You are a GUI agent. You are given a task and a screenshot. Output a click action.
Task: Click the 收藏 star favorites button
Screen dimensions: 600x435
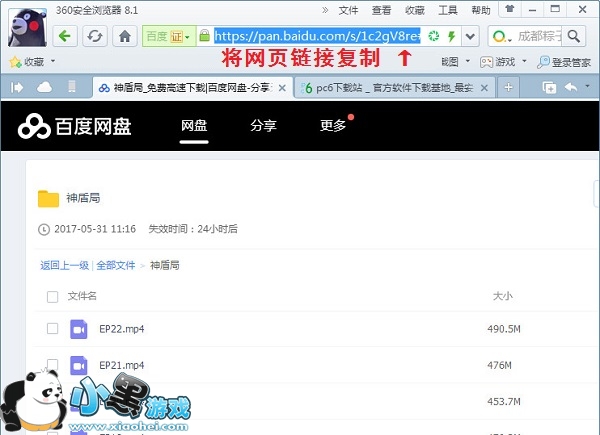27,62
